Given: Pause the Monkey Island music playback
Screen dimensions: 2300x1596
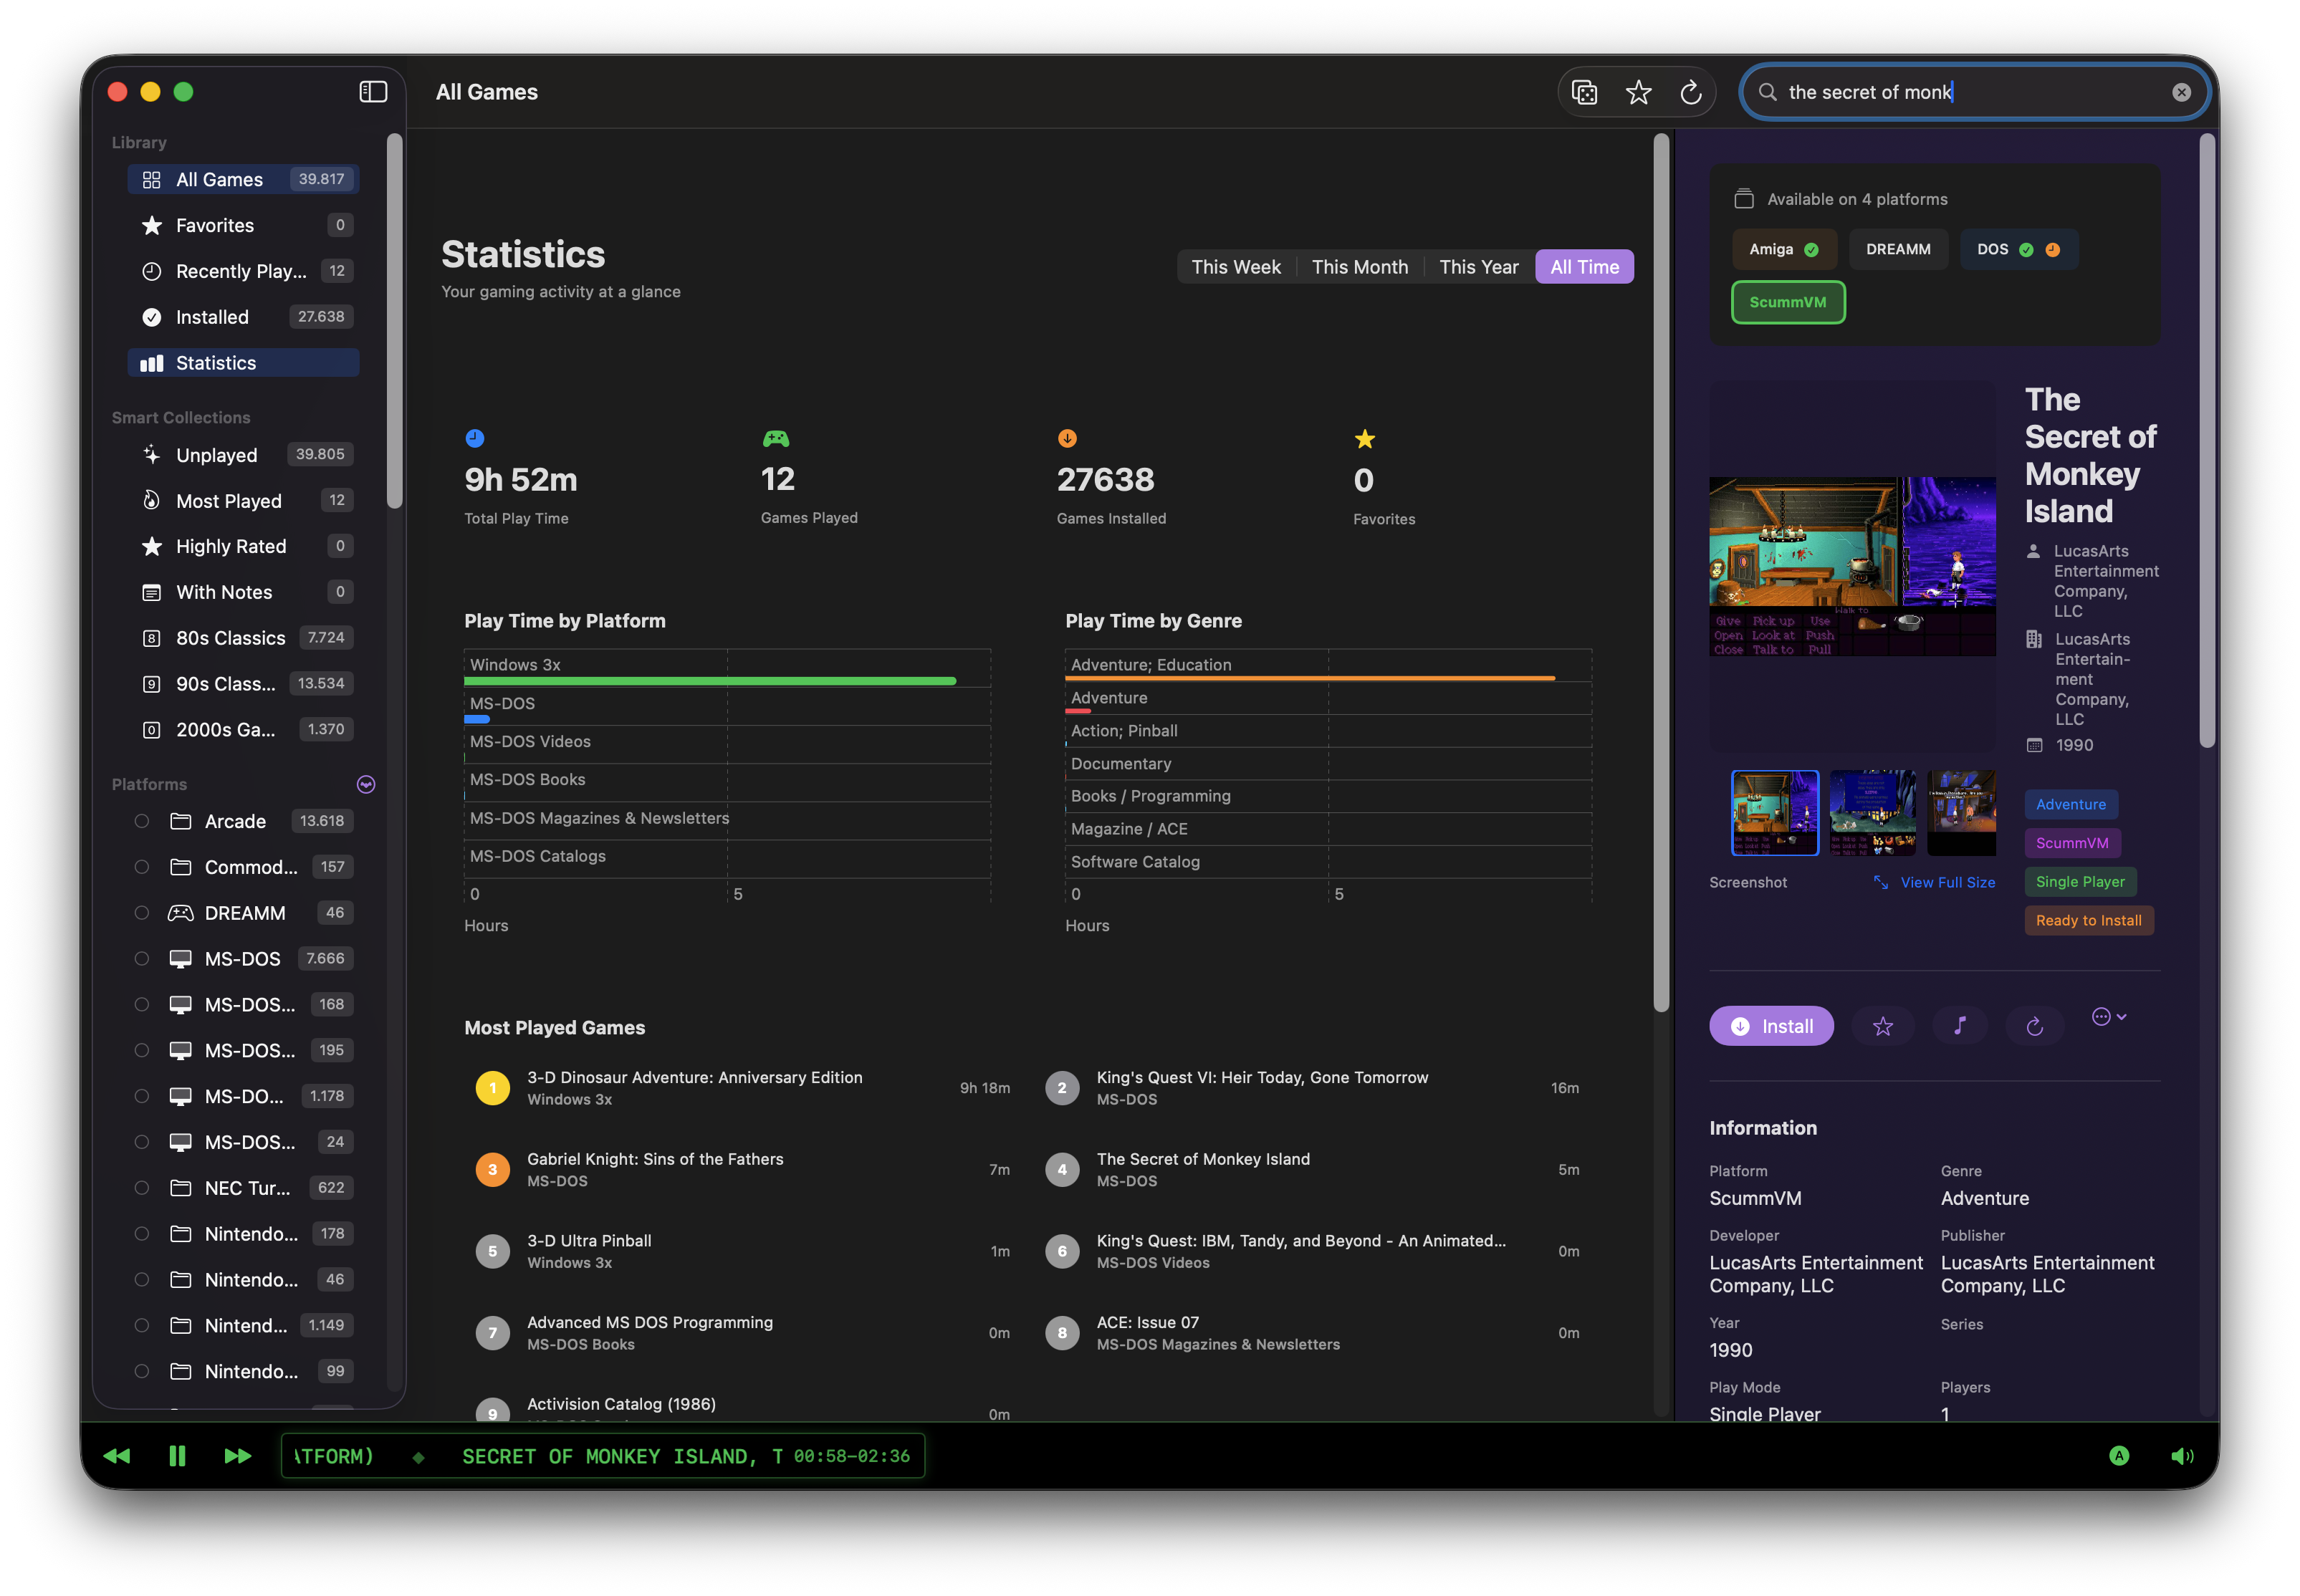Looking at the screenshot, I should point(177,1455).
